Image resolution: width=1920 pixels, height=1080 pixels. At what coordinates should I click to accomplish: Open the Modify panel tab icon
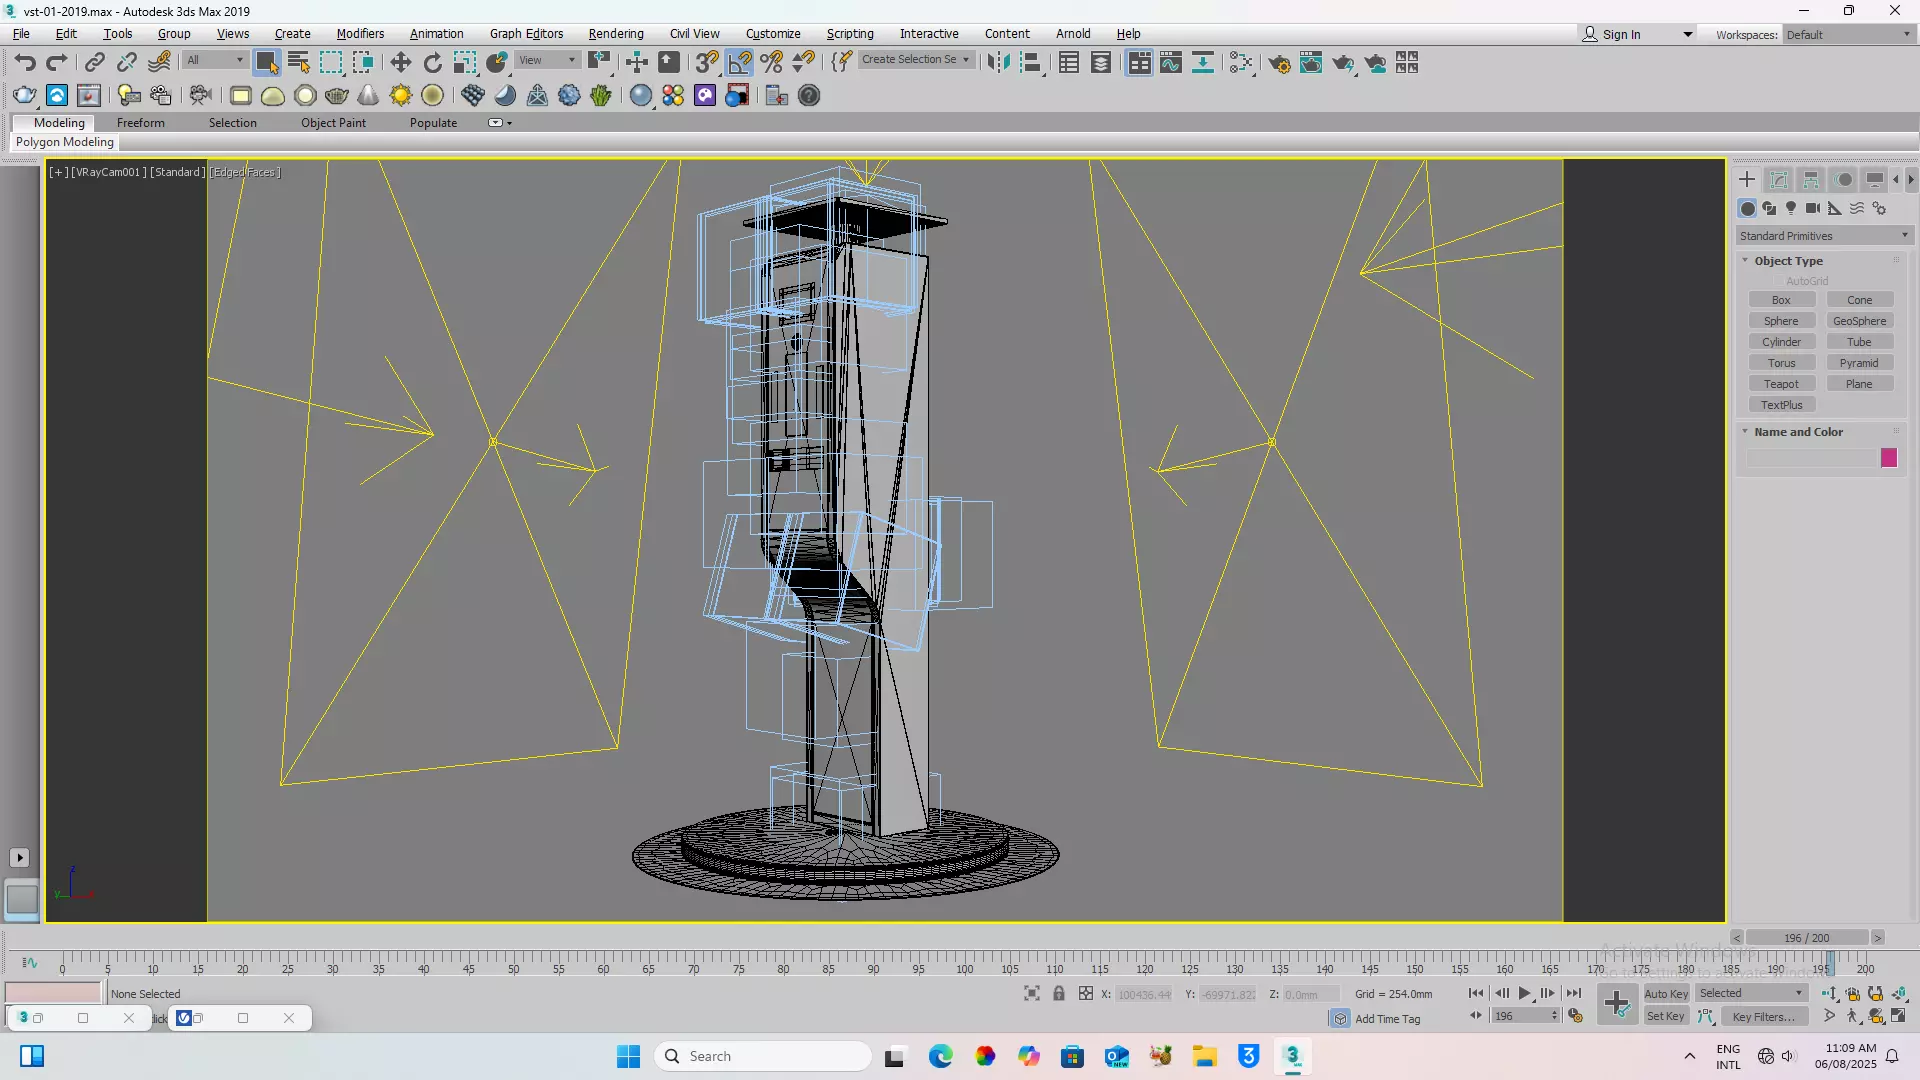pos(1779,180)
